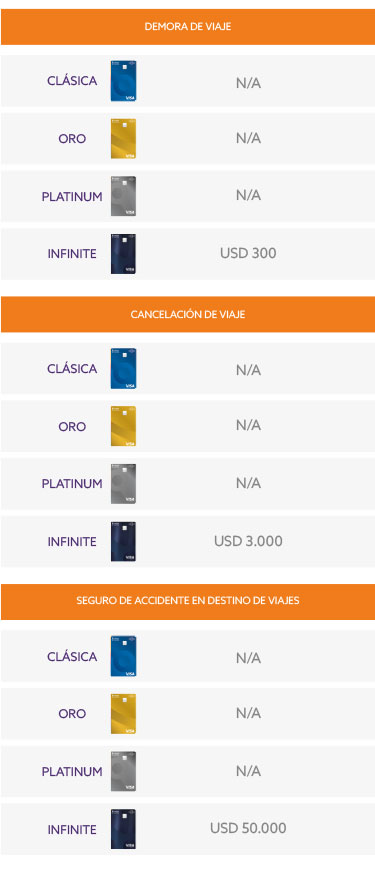375x870 pixels.
Task: Click the Cancelación de Viaje orange header
Action: click(x=188, y=315)
